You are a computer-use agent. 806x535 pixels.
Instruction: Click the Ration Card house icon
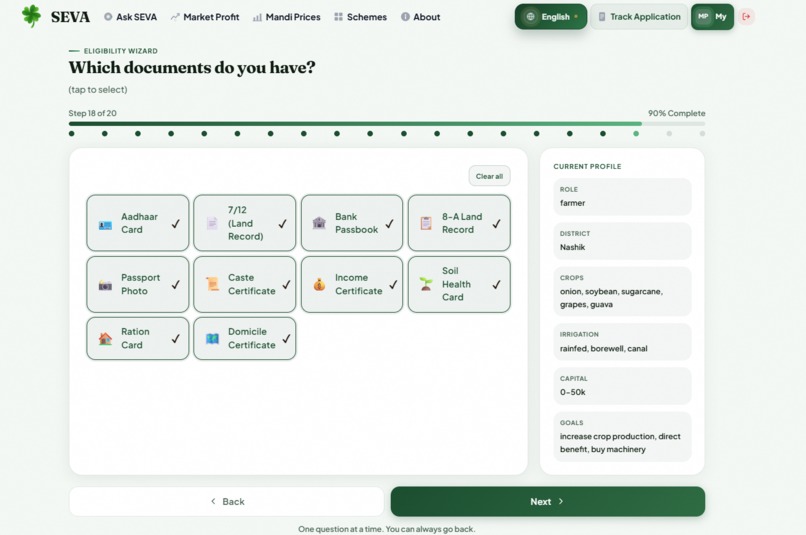click(105, 339)
